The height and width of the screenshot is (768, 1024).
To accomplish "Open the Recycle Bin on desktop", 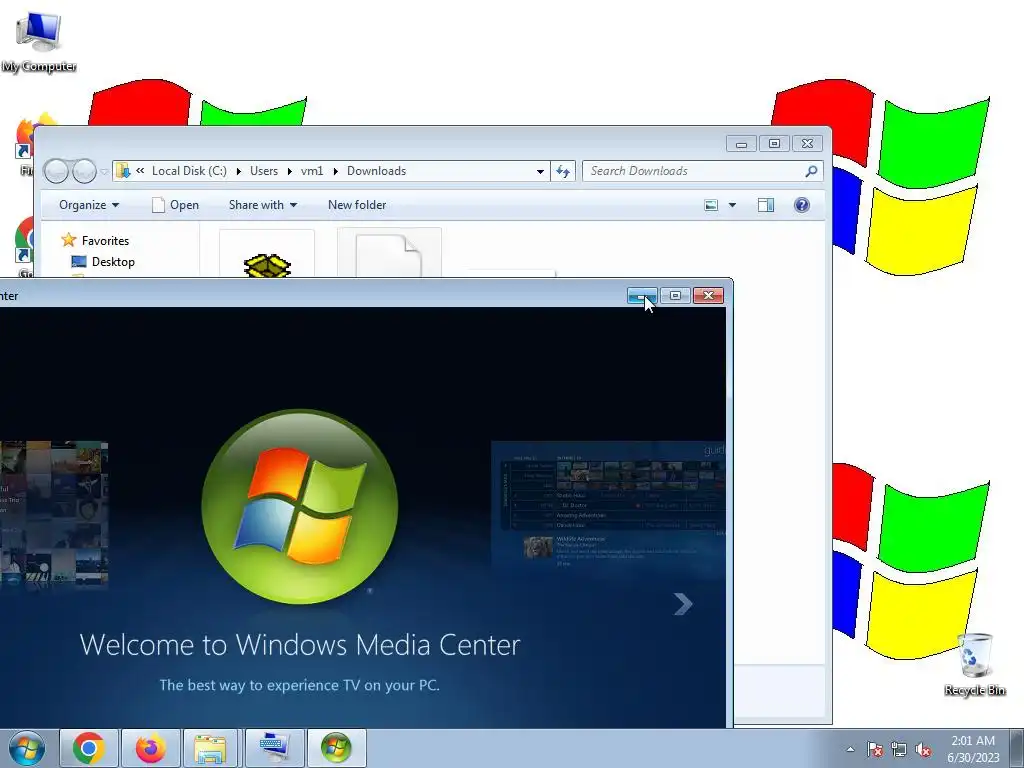I will pos(974,664).
